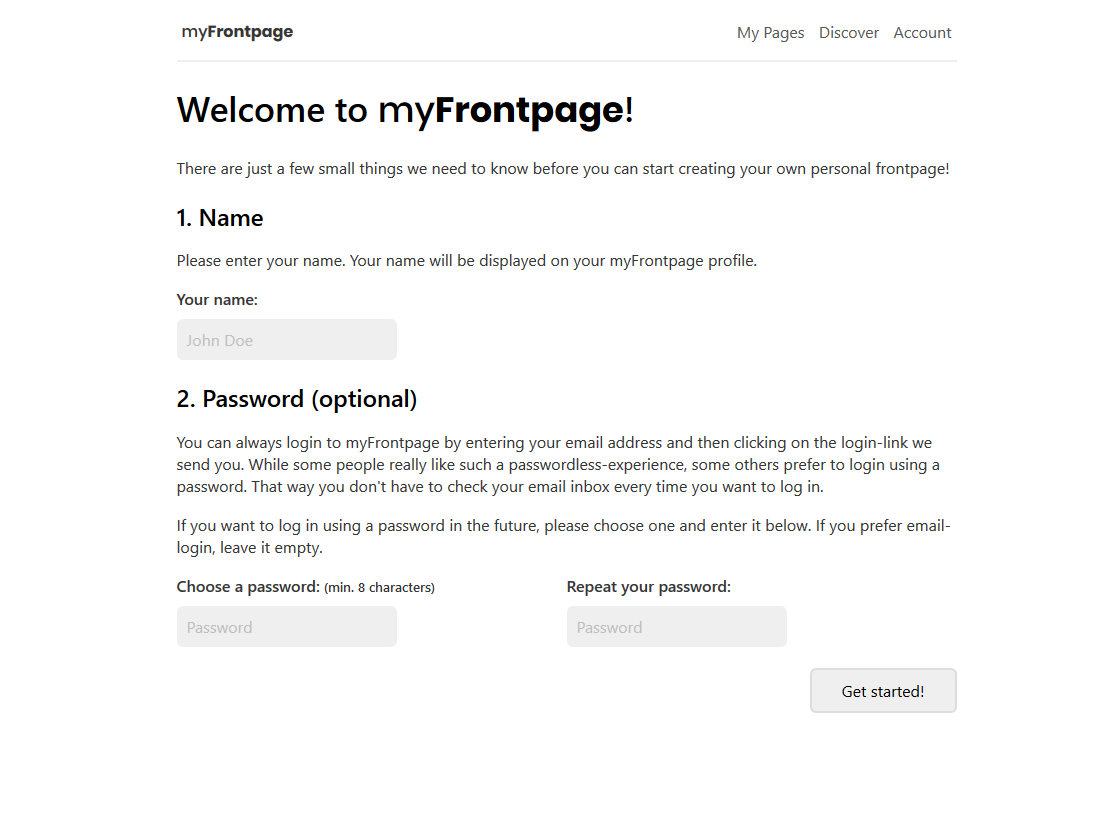The height and width of the screenshot is (817, 1097).
Task: Click the "2. Password (optional)" heading
Action: tap(297, 399)
